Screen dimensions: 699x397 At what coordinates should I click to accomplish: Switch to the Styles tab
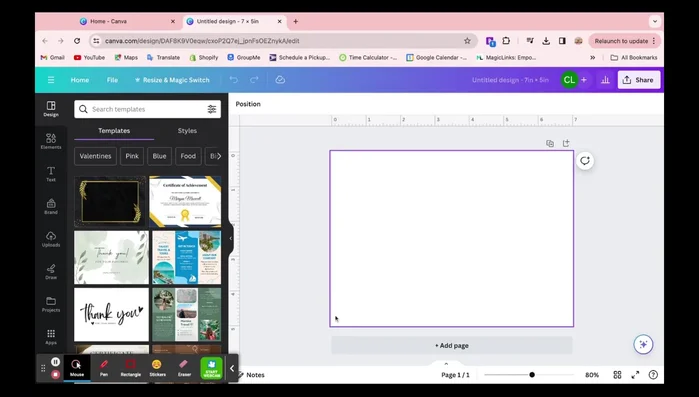(187, 131)
